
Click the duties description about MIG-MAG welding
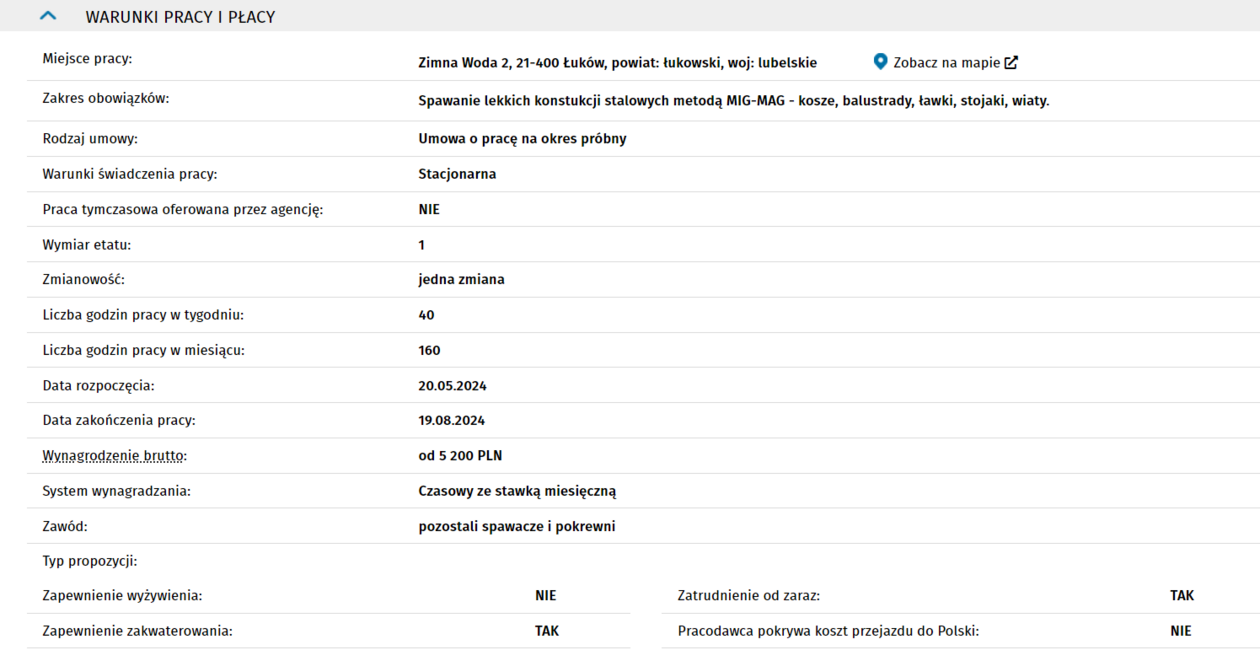pyautogui.click(x=733, y=101)
